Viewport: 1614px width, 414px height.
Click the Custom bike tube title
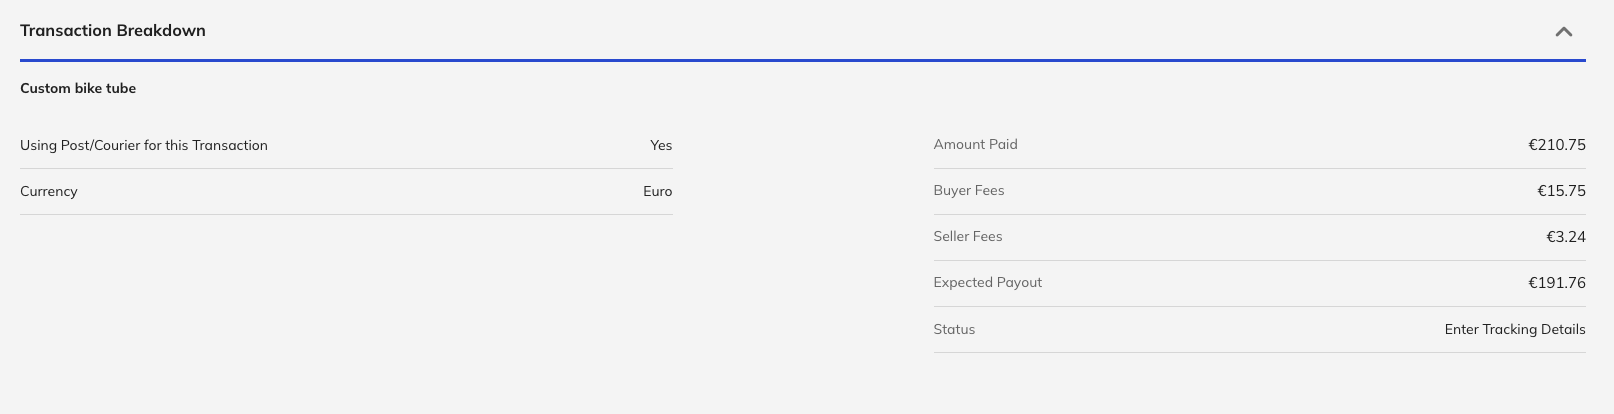pos(78,88)
